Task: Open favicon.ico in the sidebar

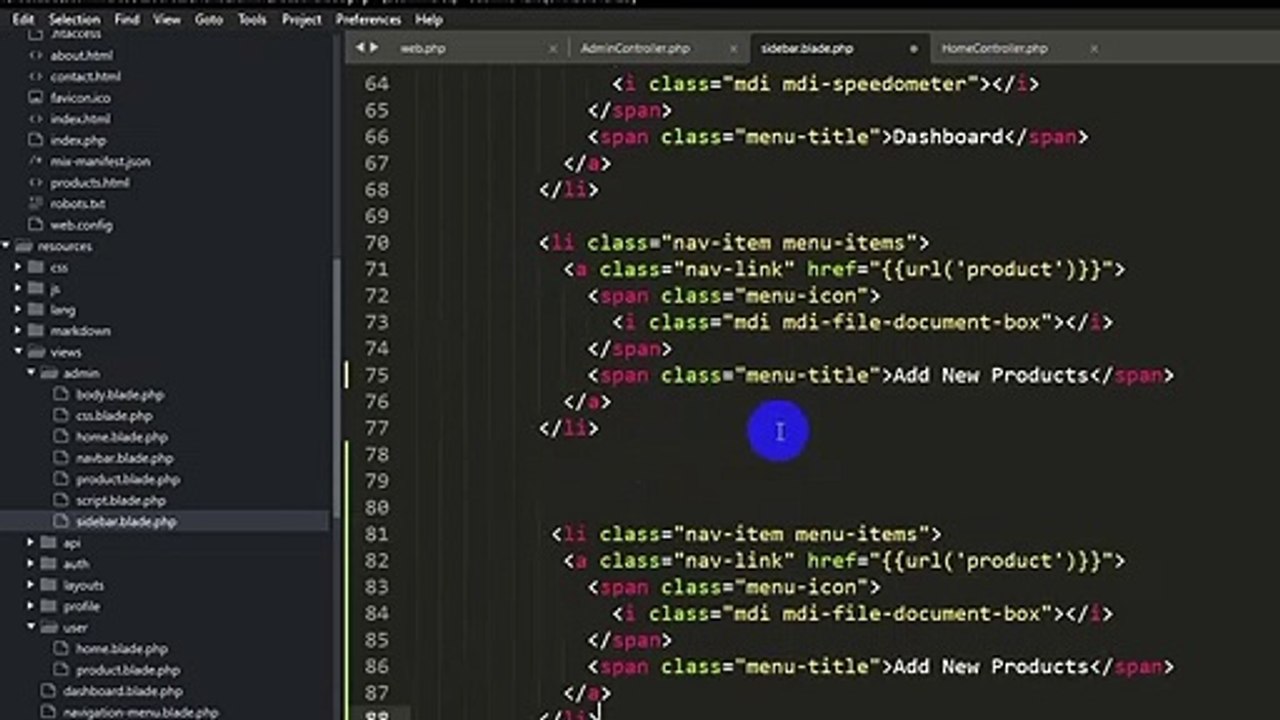Action: pyautogui.click(x=80, y=98)
